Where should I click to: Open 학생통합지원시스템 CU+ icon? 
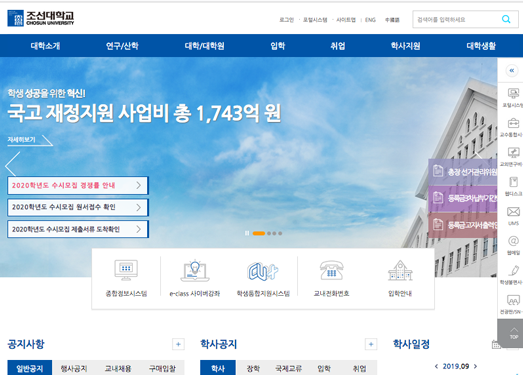tap(263, 271)
